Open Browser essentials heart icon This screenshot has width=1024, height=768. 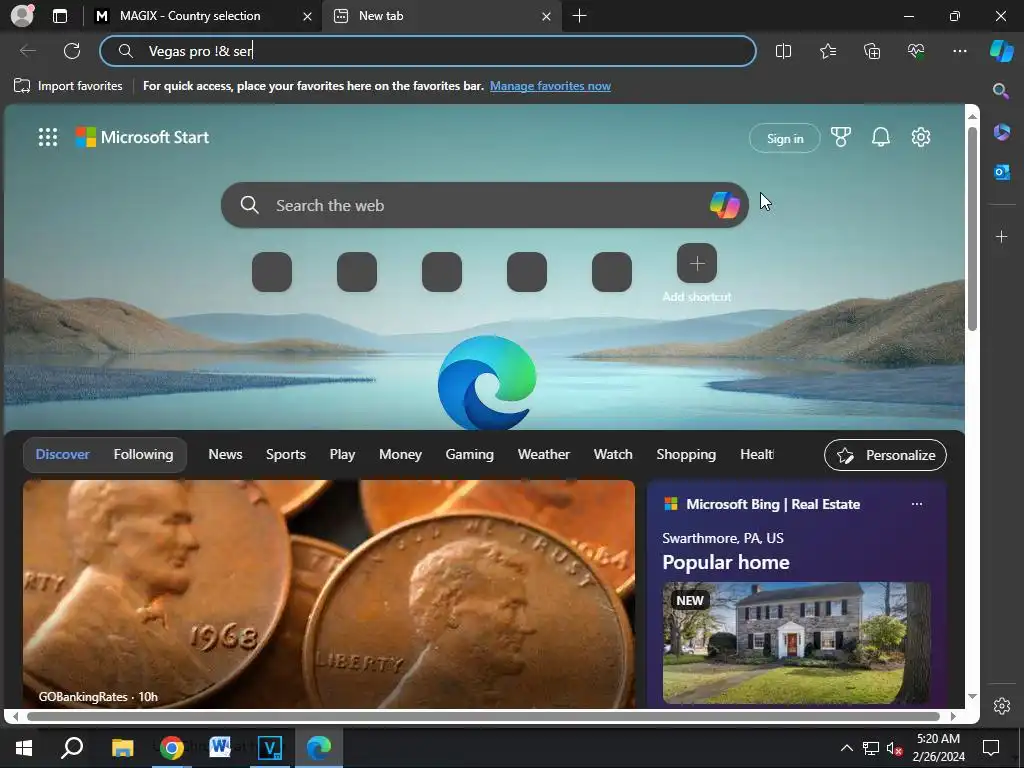coord(916,51)
